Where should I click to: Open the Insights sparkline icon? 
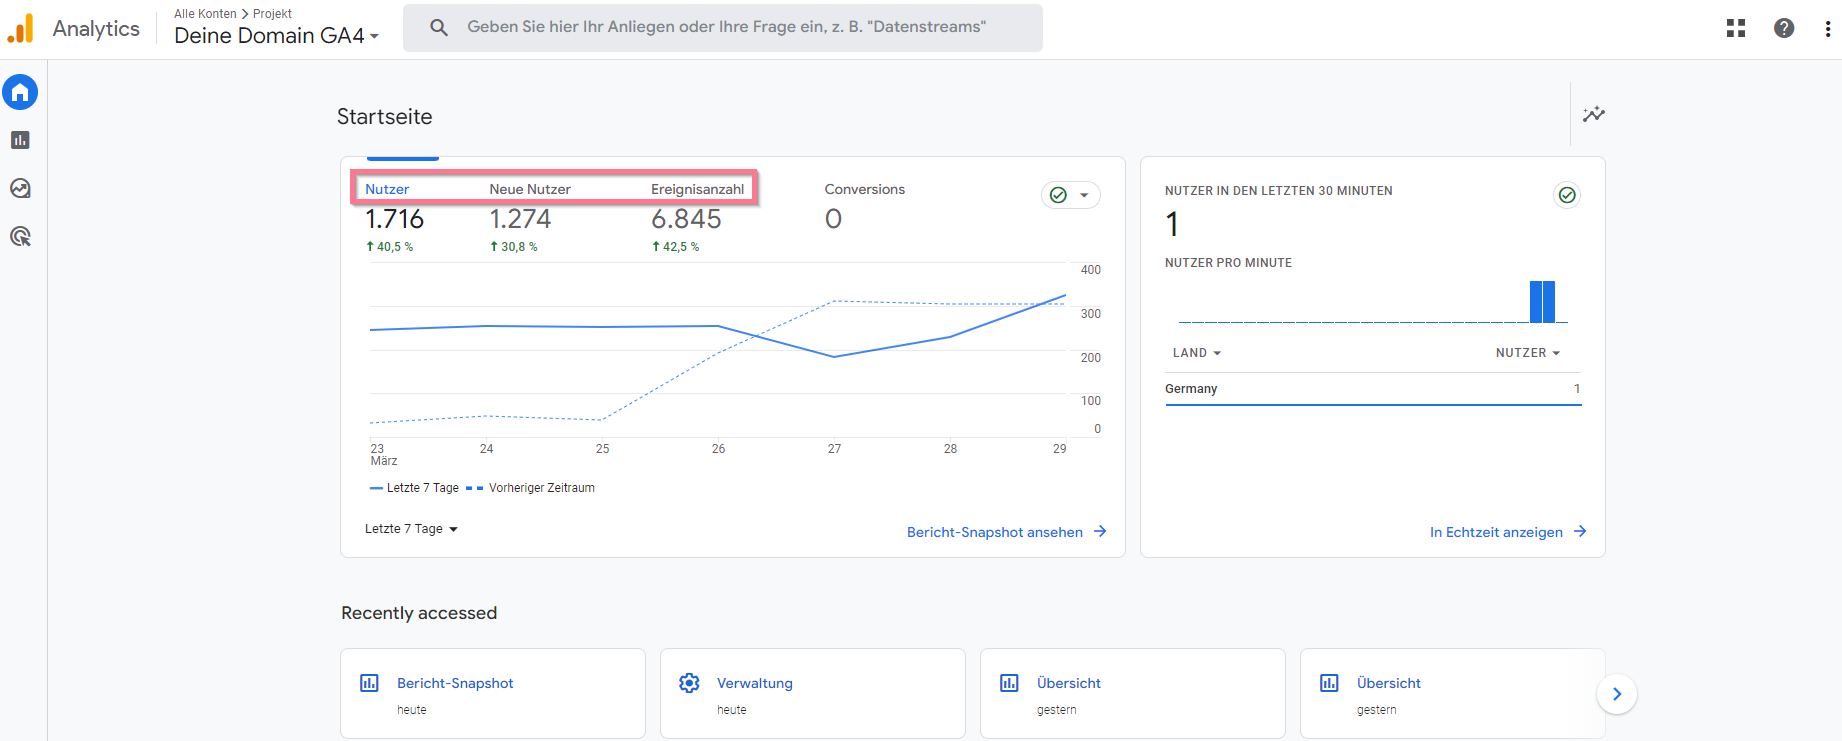click(1594, 114)
